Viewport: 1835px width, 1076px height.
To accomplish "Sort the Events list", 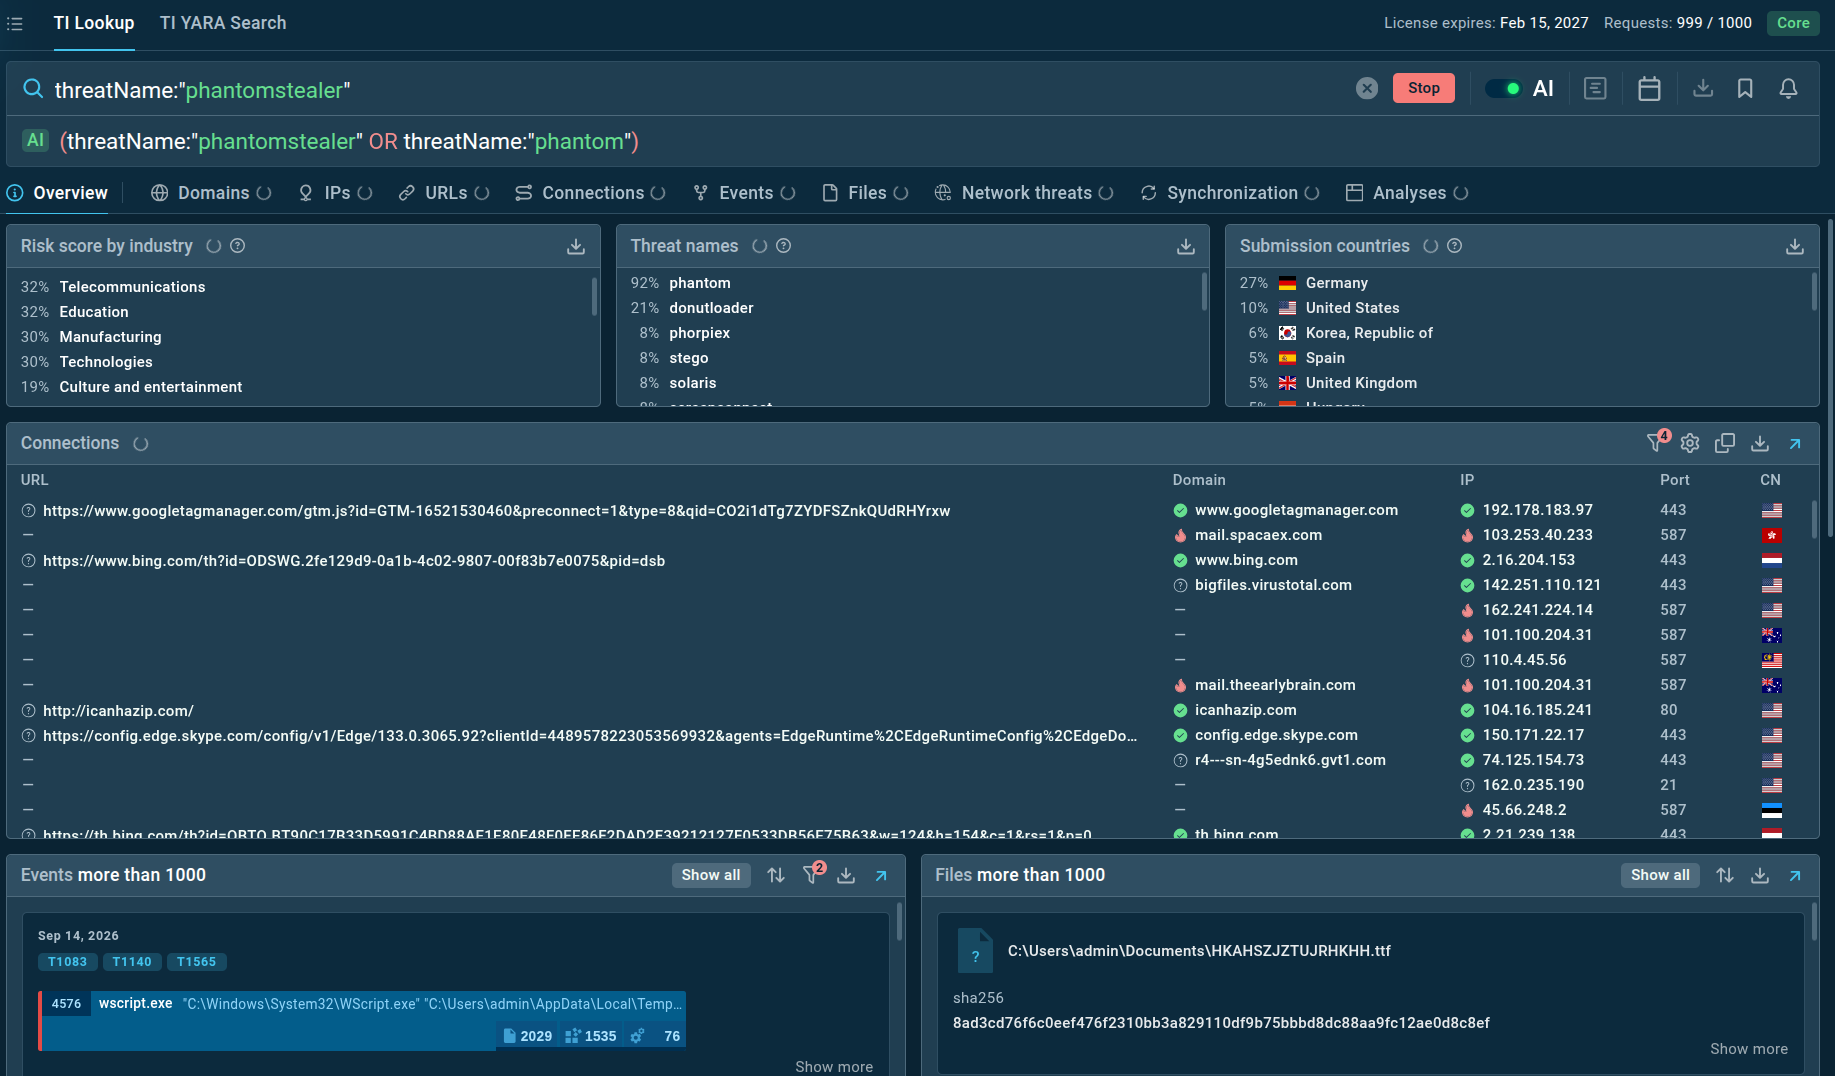I will click(x=776, y=875).
